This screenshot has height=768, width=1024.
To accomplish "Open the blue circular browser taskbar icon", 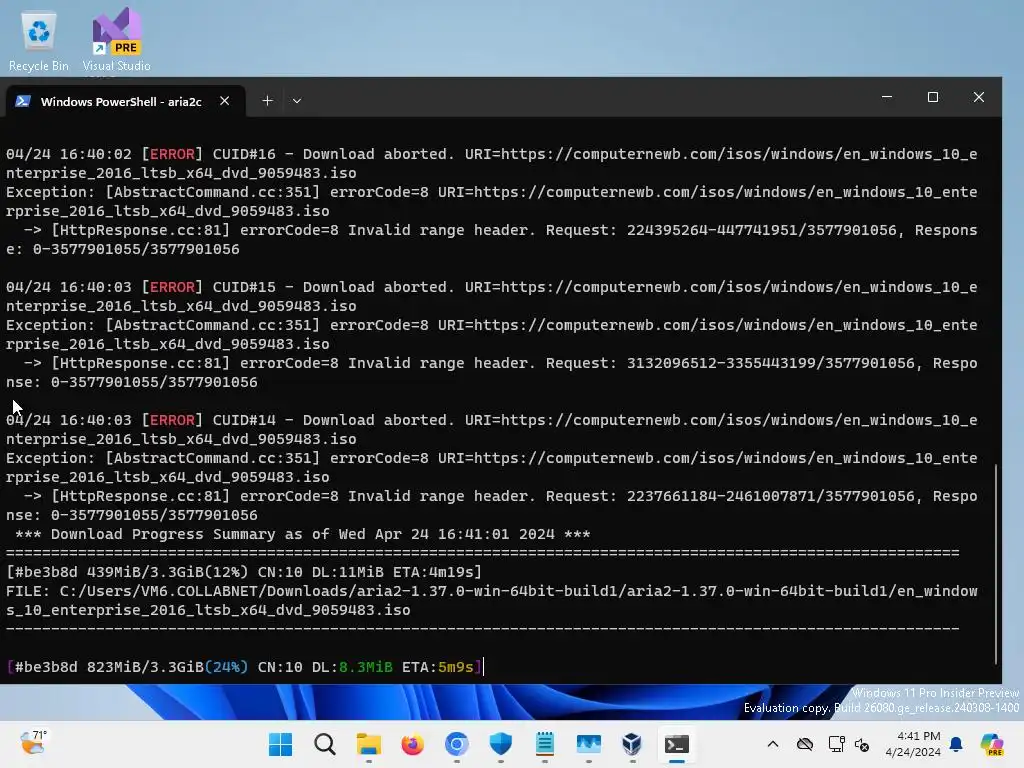I will pyautogui.click(x=456, y=744).
